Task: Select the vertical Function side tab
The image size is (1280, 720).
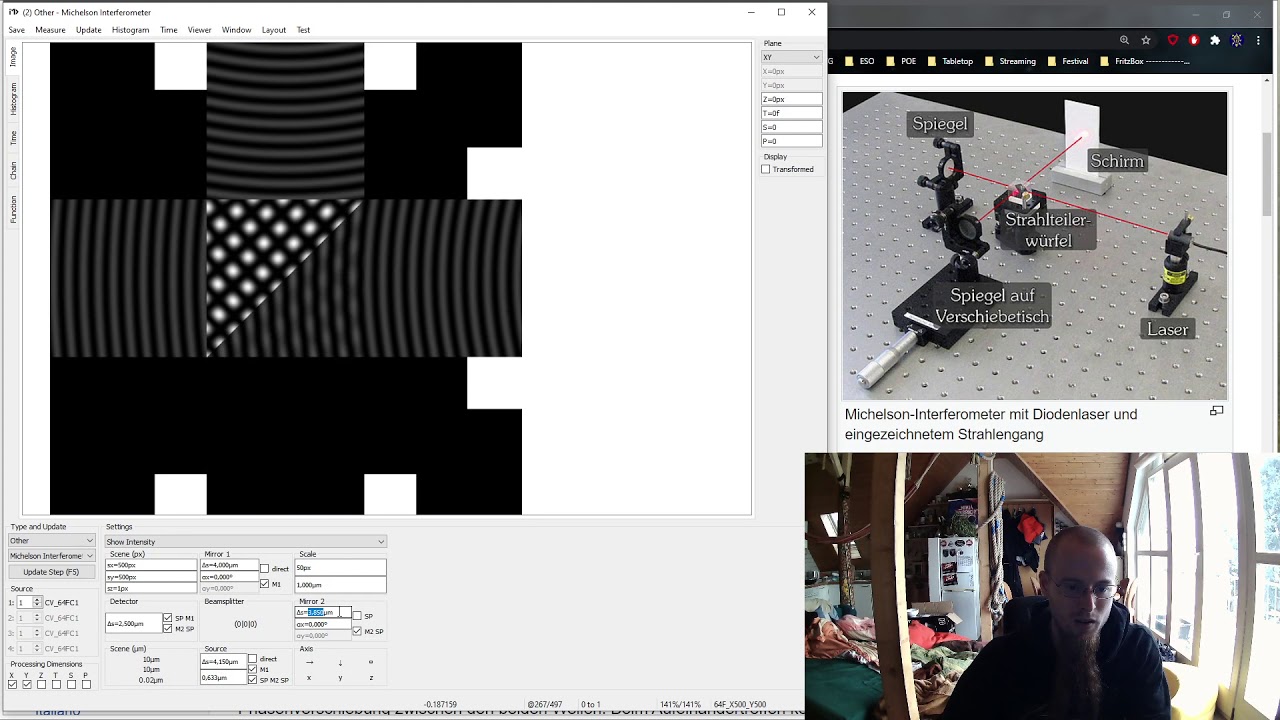Action: pos(14,209)
